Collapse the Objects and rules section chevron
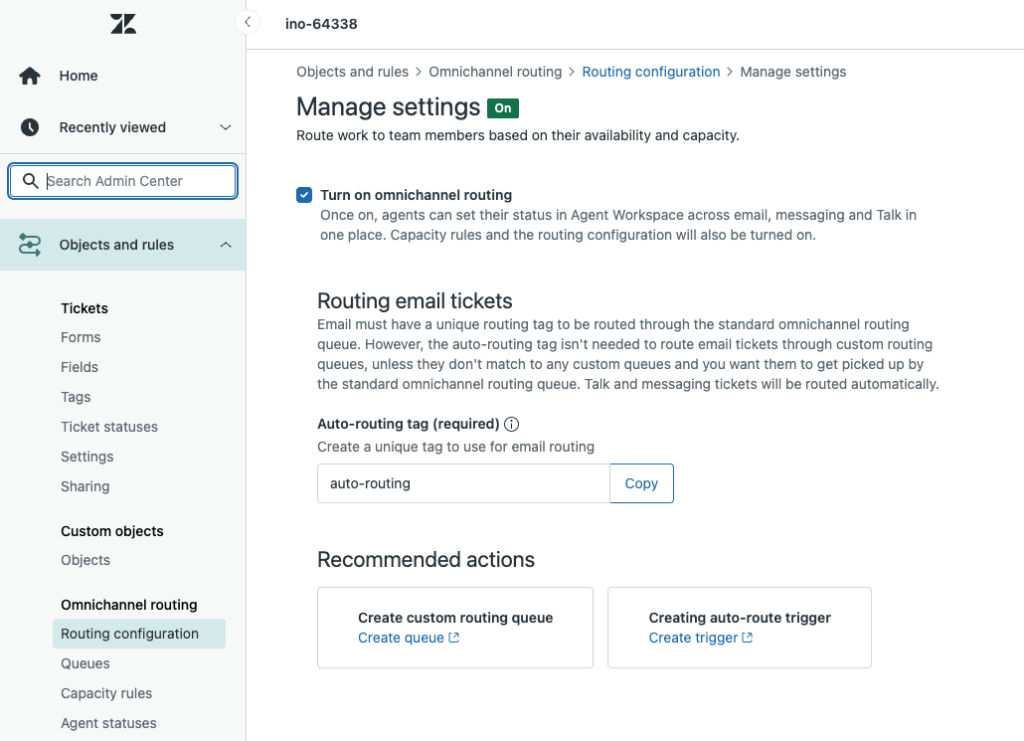This screenshot has height=741, width=1024. click(225, 245)
